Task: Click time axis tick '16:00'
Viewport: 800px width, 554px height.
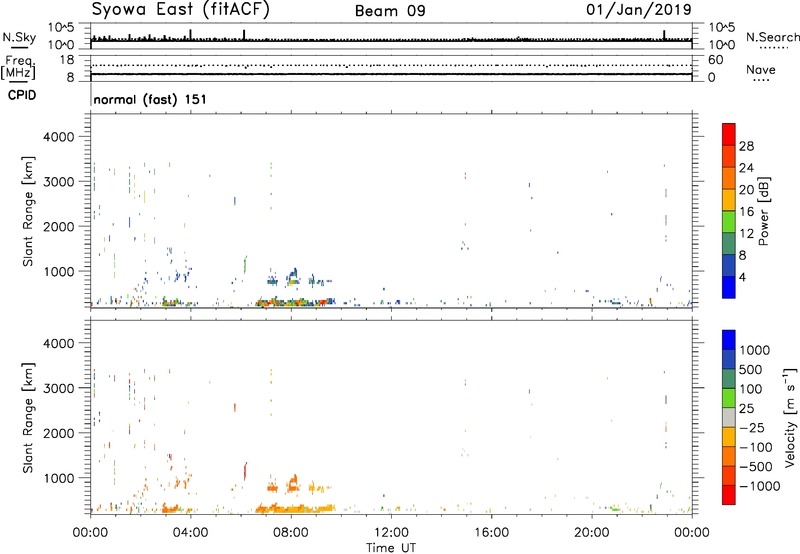Action: coord(491,533)
